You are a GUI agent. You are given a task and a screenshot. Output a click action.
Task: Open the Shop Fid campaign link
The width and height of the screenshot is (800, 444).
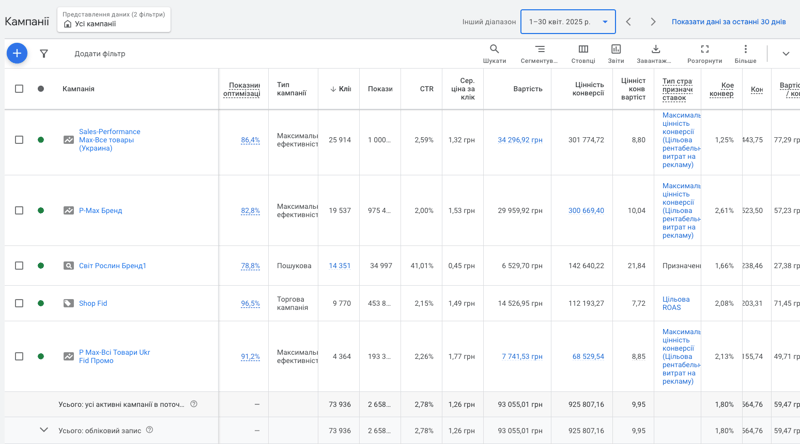click(93, 303)
